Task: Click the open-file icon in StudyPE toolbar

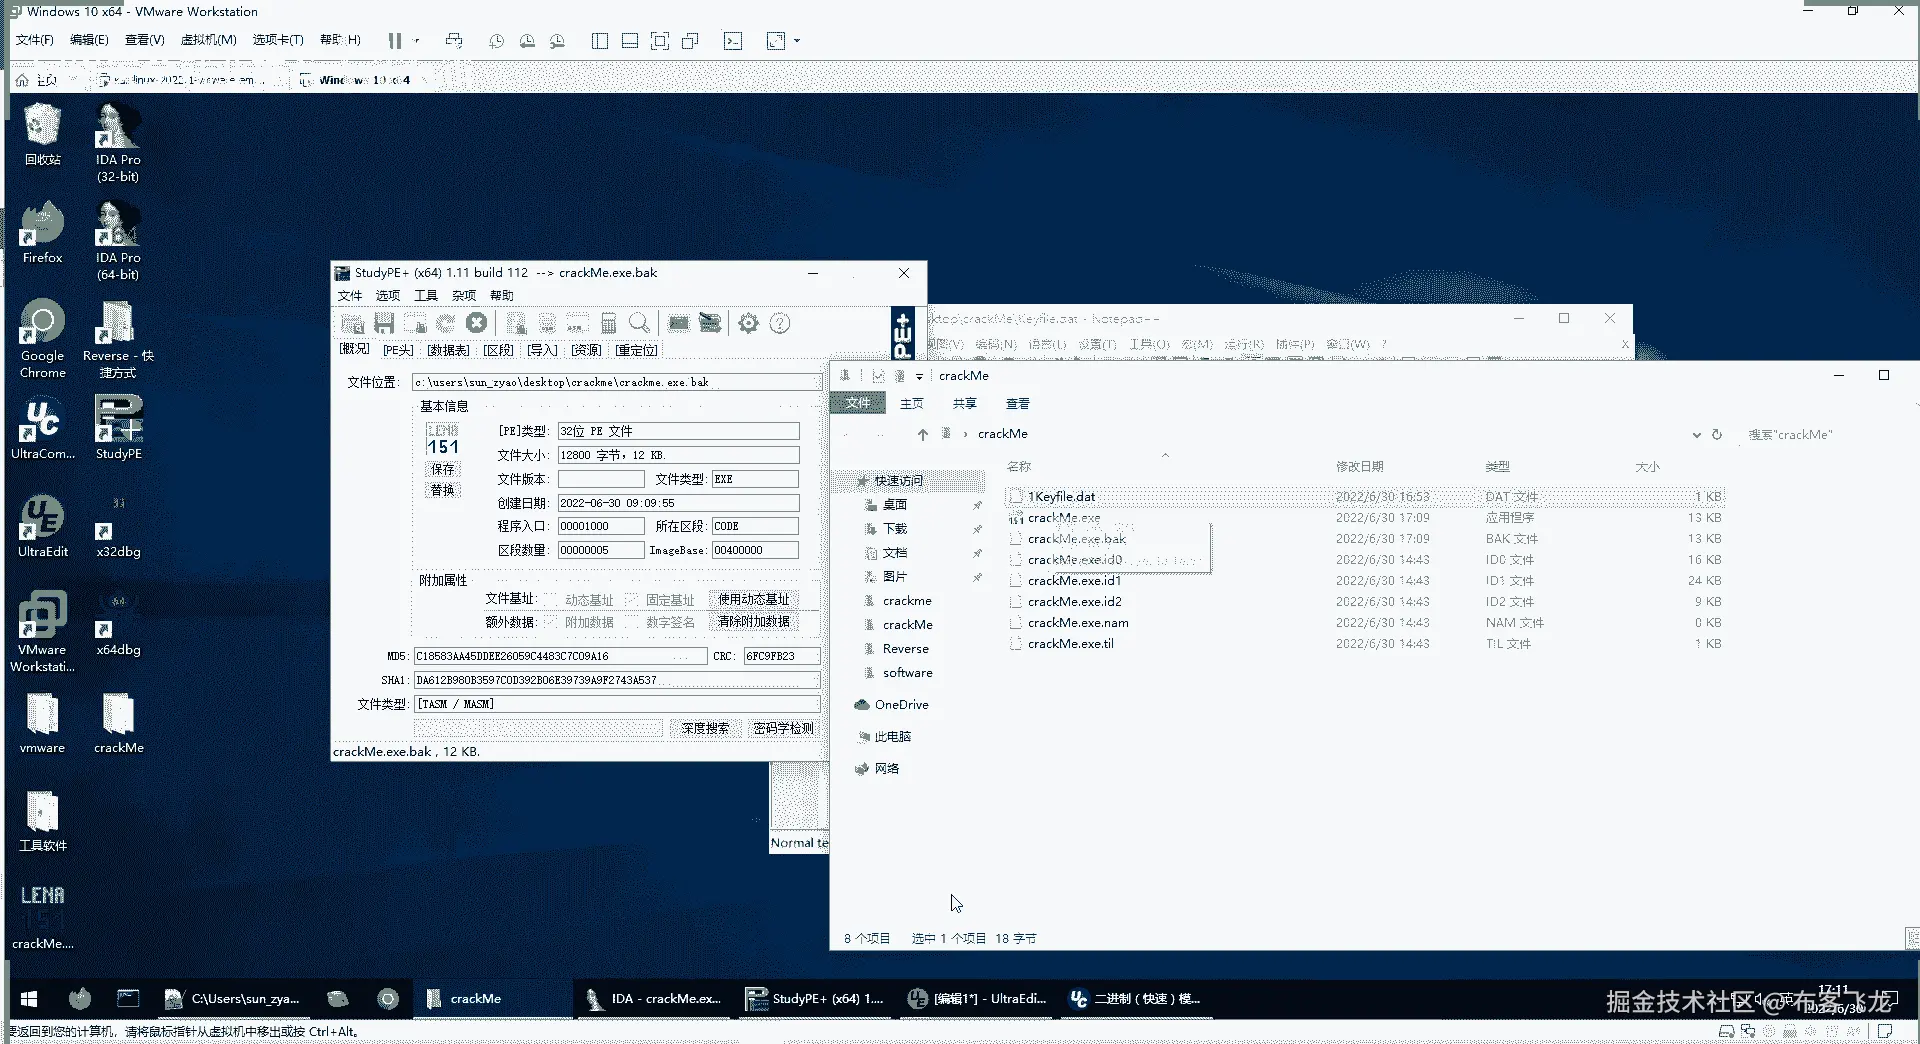Action: point(352,323)
